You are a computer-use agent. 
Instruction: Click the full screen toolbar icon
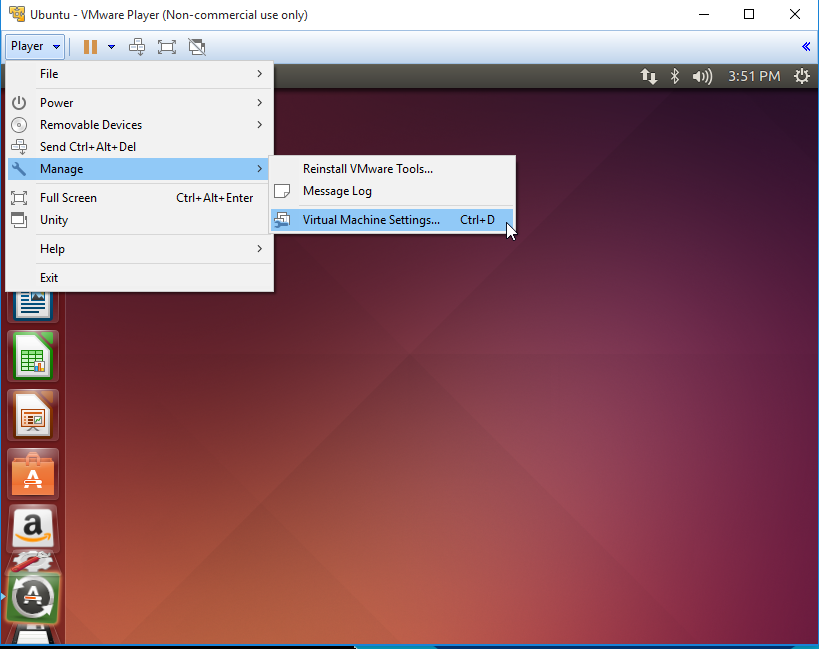167,46
